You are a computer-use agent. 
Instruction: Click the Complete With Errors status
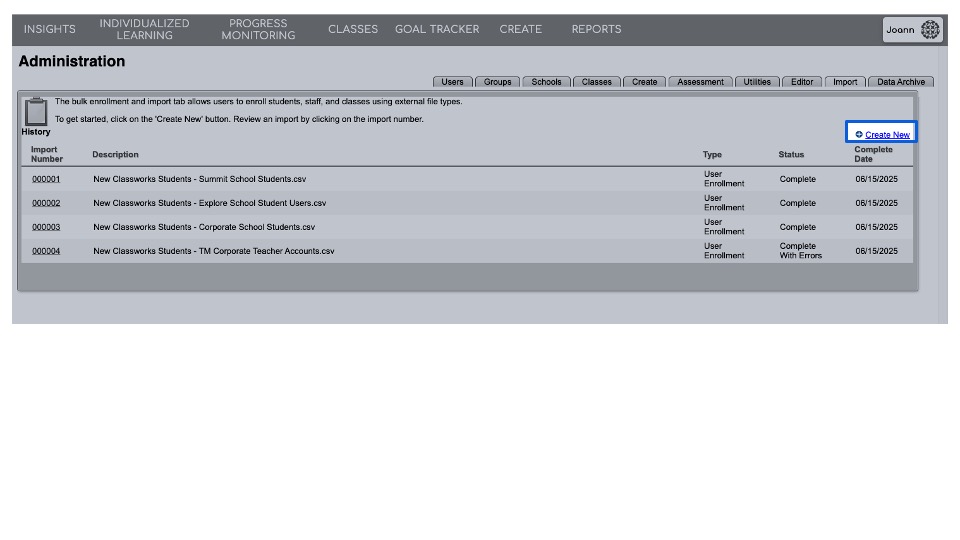click(800, 251)
